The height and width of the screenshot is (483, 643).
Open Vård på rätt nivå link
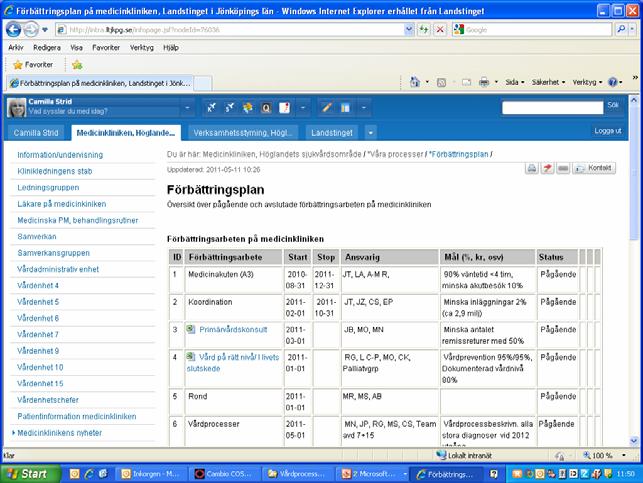point(233,363)
